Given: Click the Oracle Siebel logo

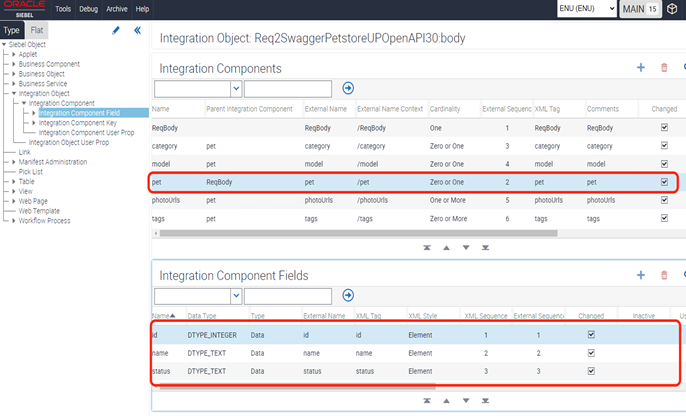Looking at the screenshot, I should pyautogui.click(x=24, y=9).
